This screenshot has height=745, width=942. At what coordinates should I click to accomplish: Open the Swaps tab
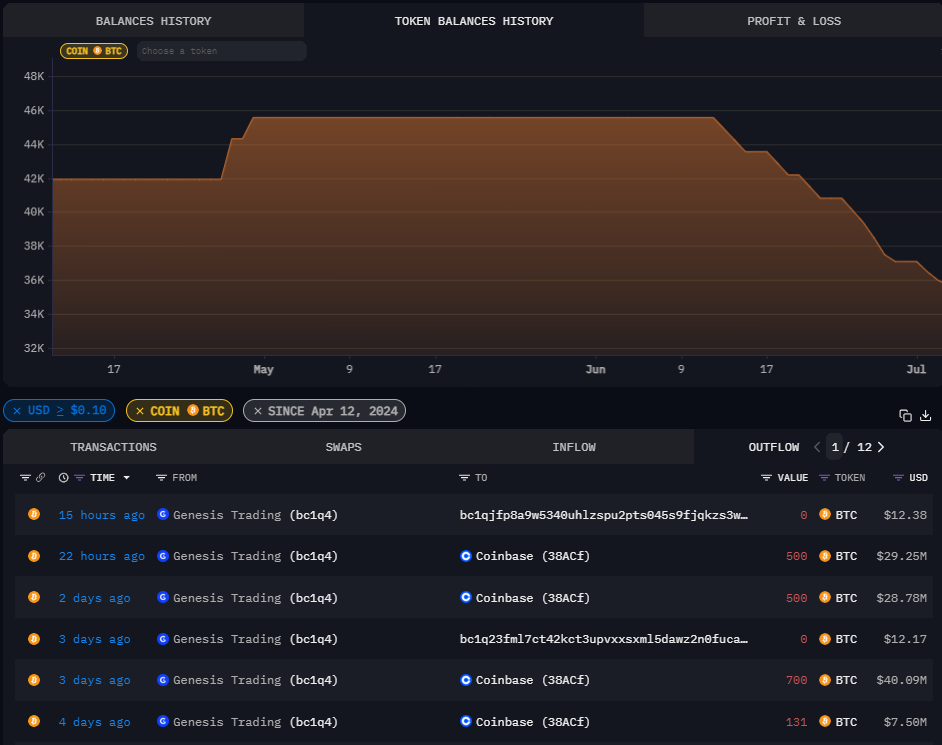343,447
